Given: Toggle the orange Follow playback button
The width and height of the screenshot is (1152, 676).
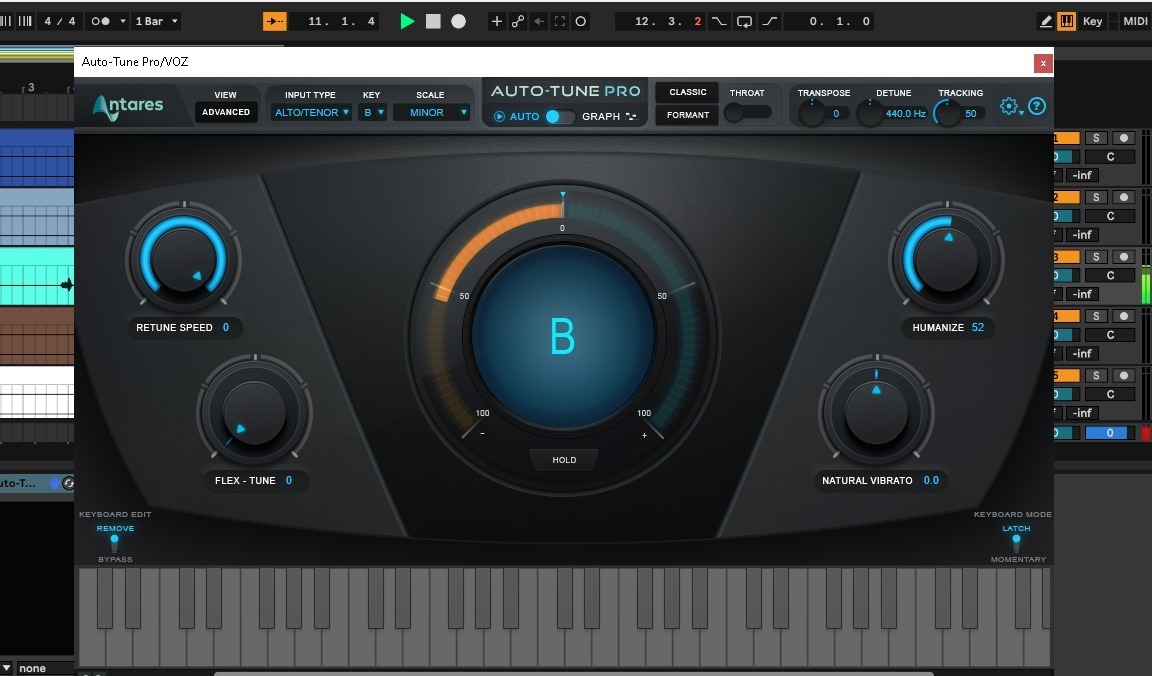Looking at the screenshot, I should coord(275,21).
